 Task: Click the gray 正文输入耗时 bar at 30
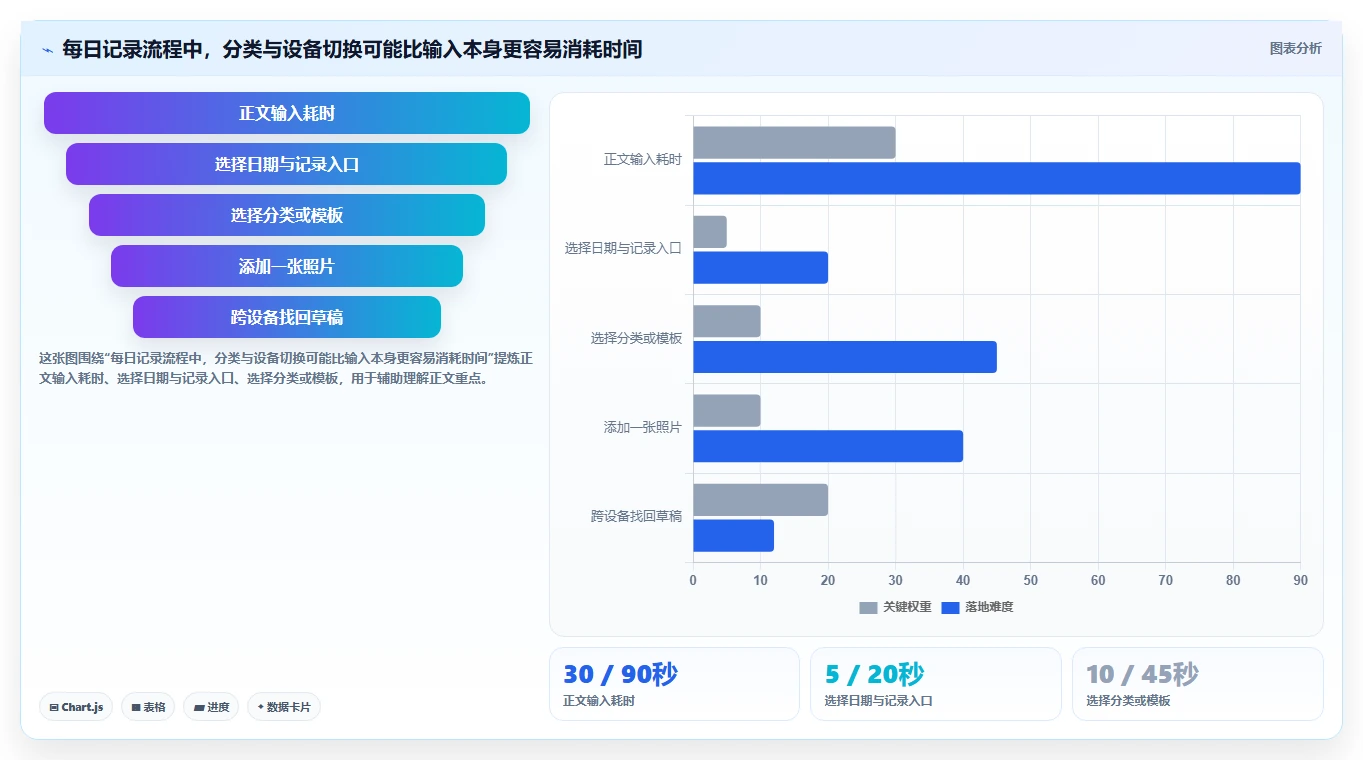794,142
